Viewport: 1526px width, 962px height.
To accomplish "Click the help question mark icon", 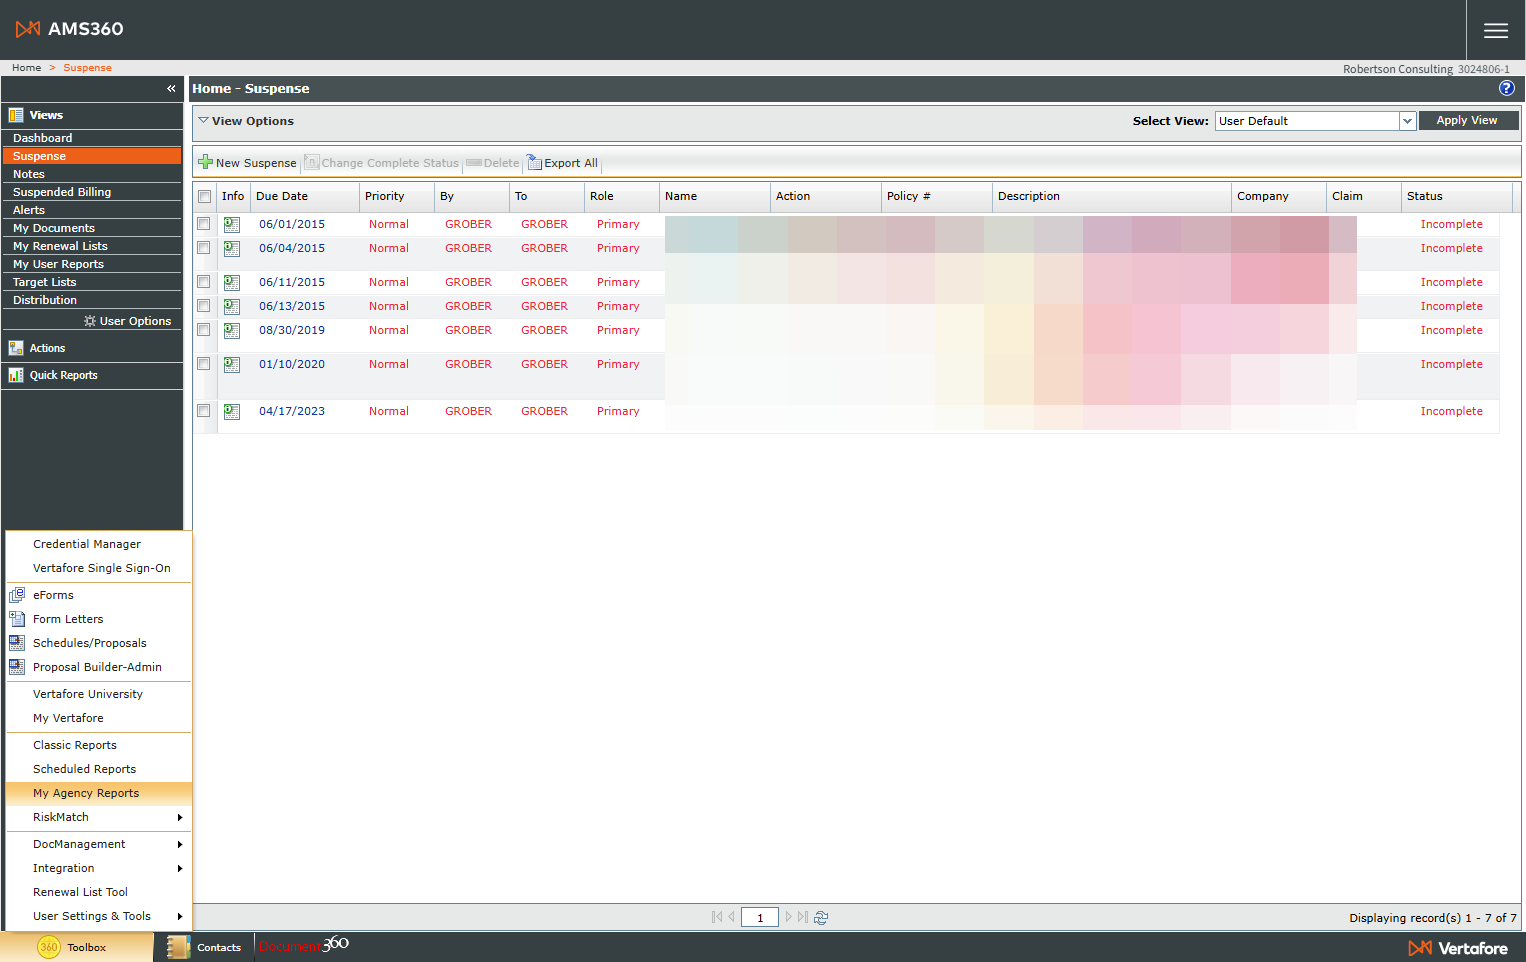I will [x=1507, y=88].
